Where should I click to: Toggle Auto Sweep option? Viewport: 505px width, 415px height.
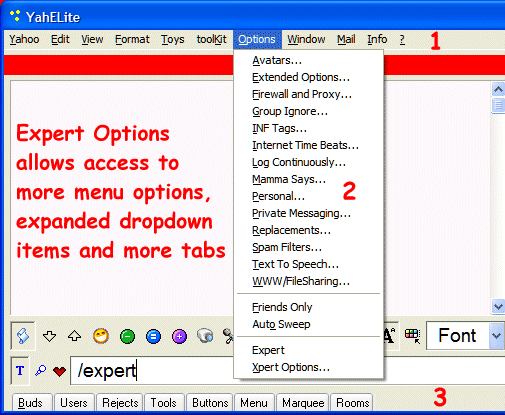pyautogui.click(x=309, y=324)
